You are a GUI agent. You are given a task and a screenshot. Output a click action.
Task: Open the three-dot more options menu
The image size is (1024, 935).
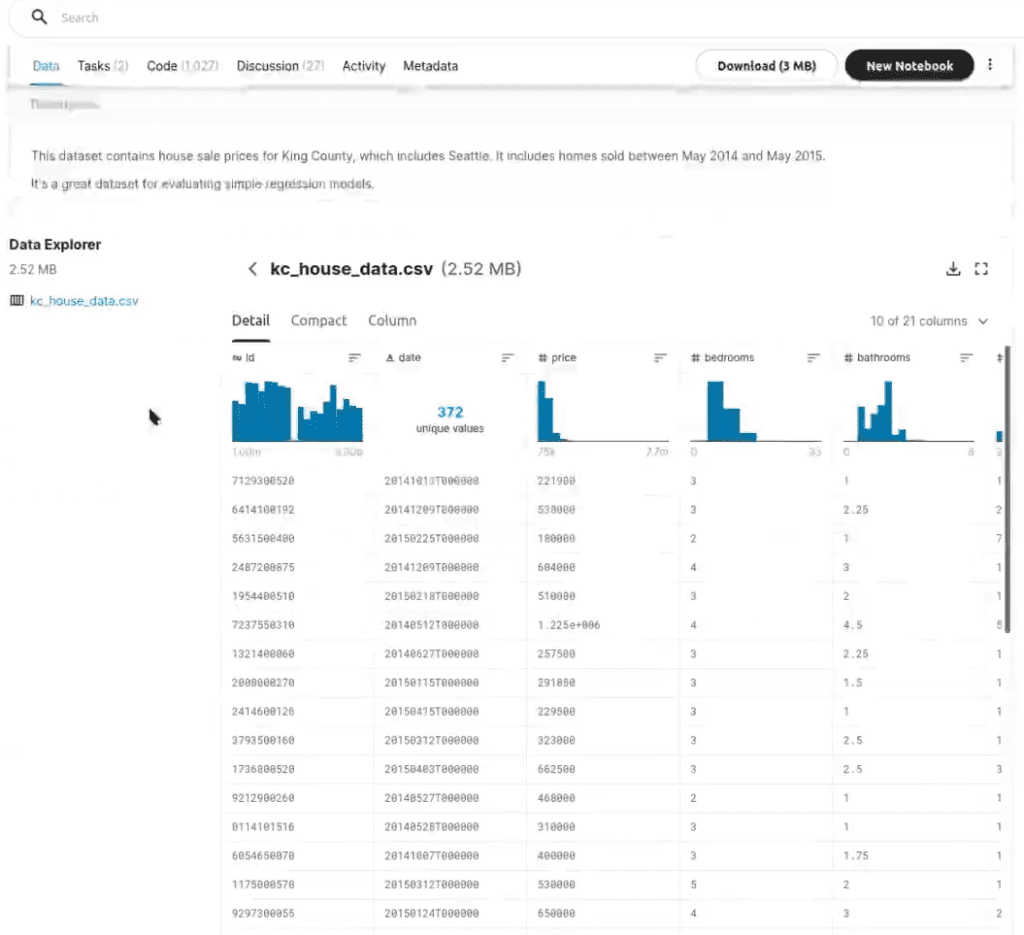coord(990,65)
